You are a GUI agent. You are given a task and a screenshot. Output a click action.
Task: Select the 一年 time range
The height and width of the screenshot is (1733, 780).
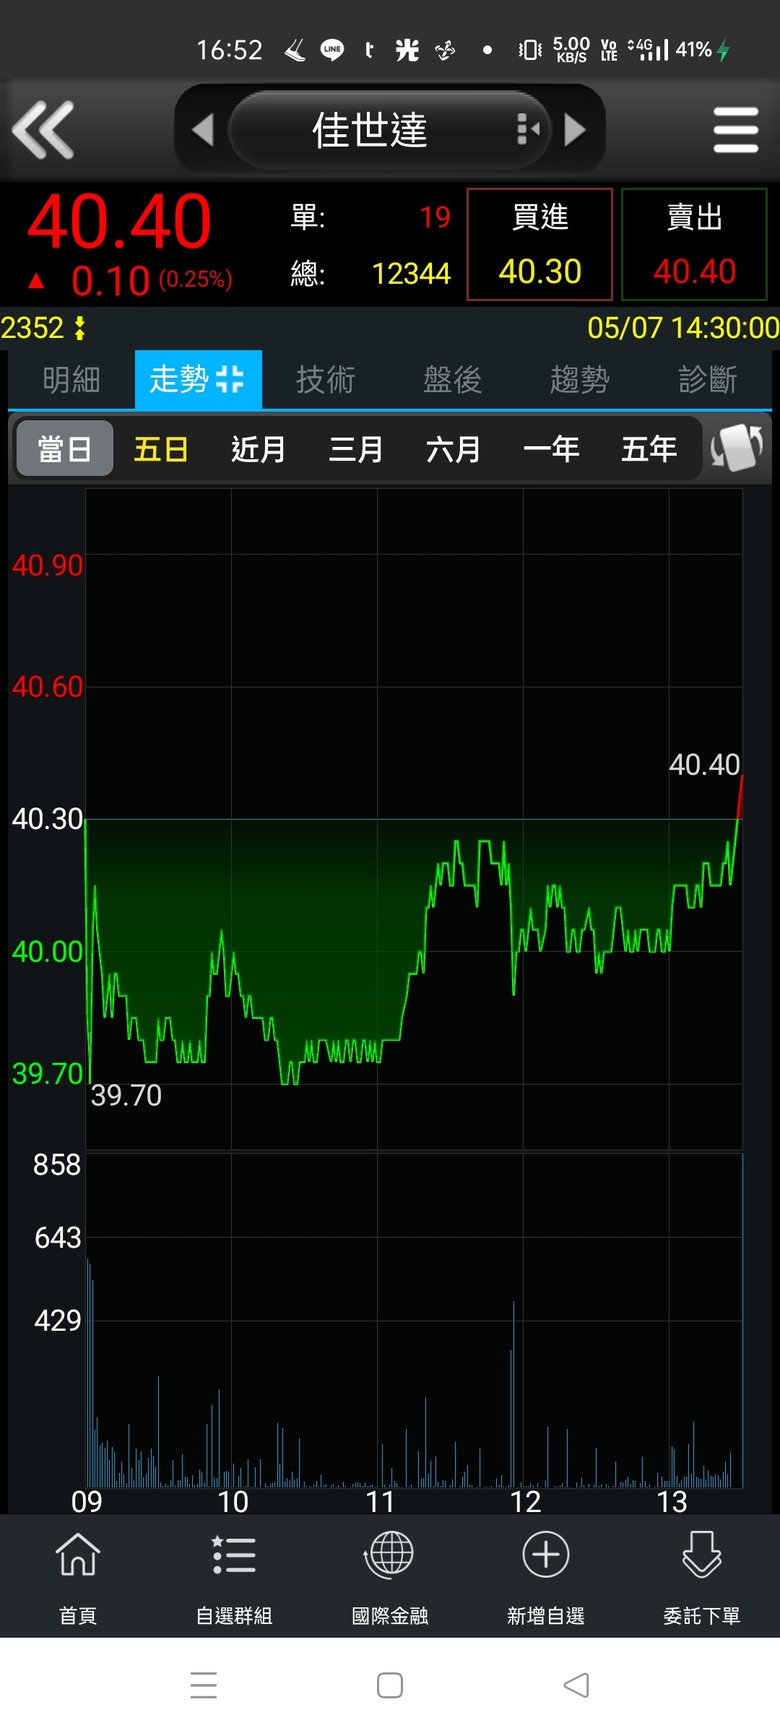click(551, 449)
